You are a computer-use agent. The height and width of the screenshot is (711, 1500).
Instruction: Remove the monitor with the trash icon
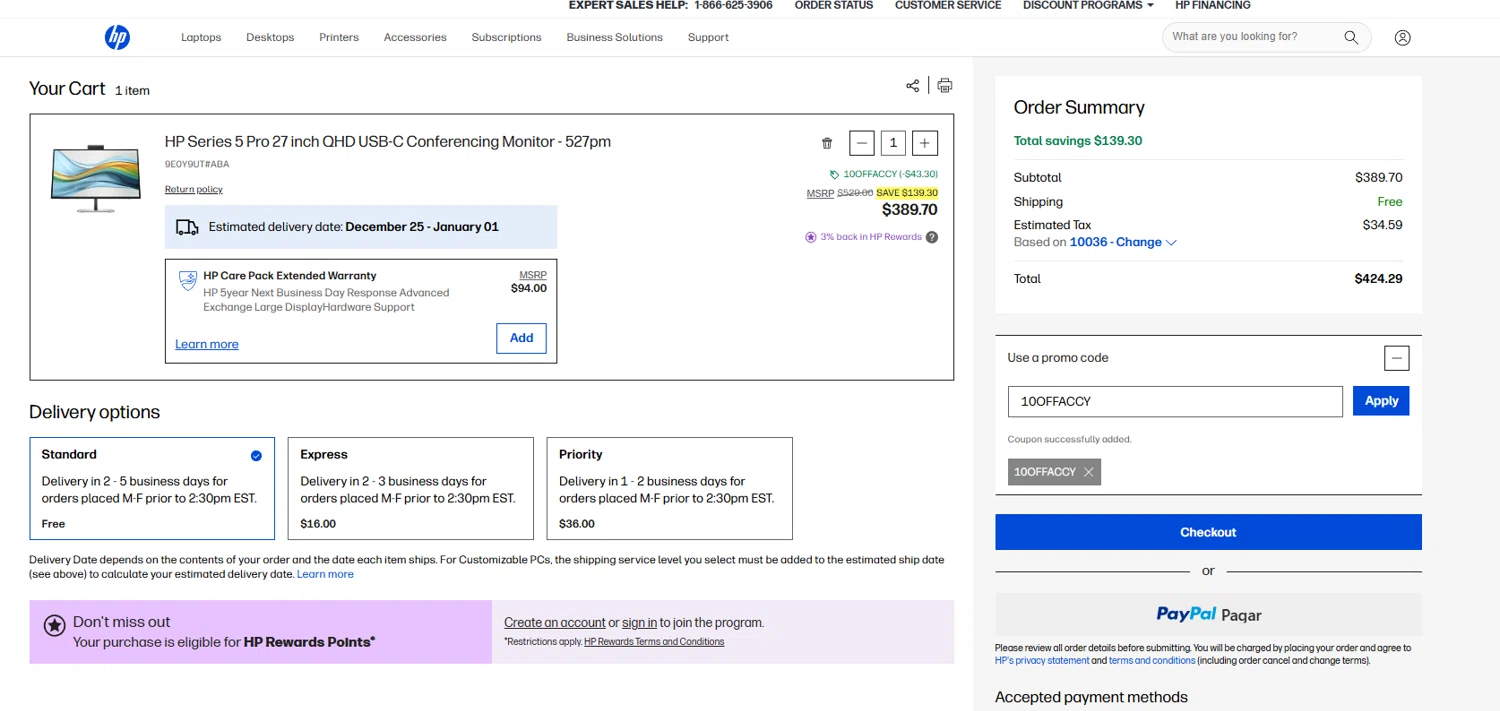(x=827, y=144)
